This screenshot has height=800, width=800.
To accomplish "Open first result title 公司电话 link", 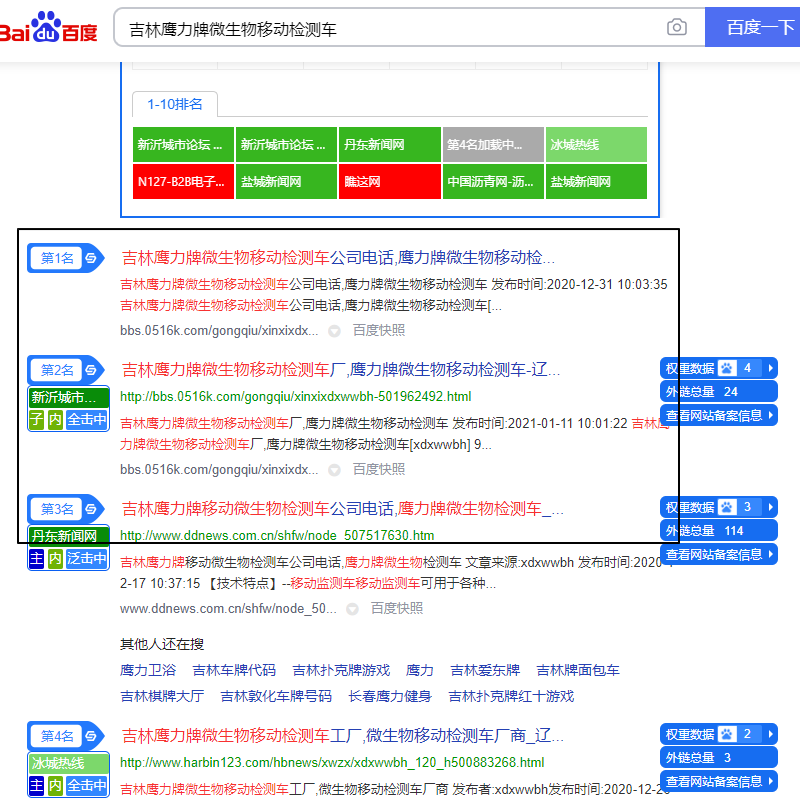I will pyautogui.click(x=338, y=257).
